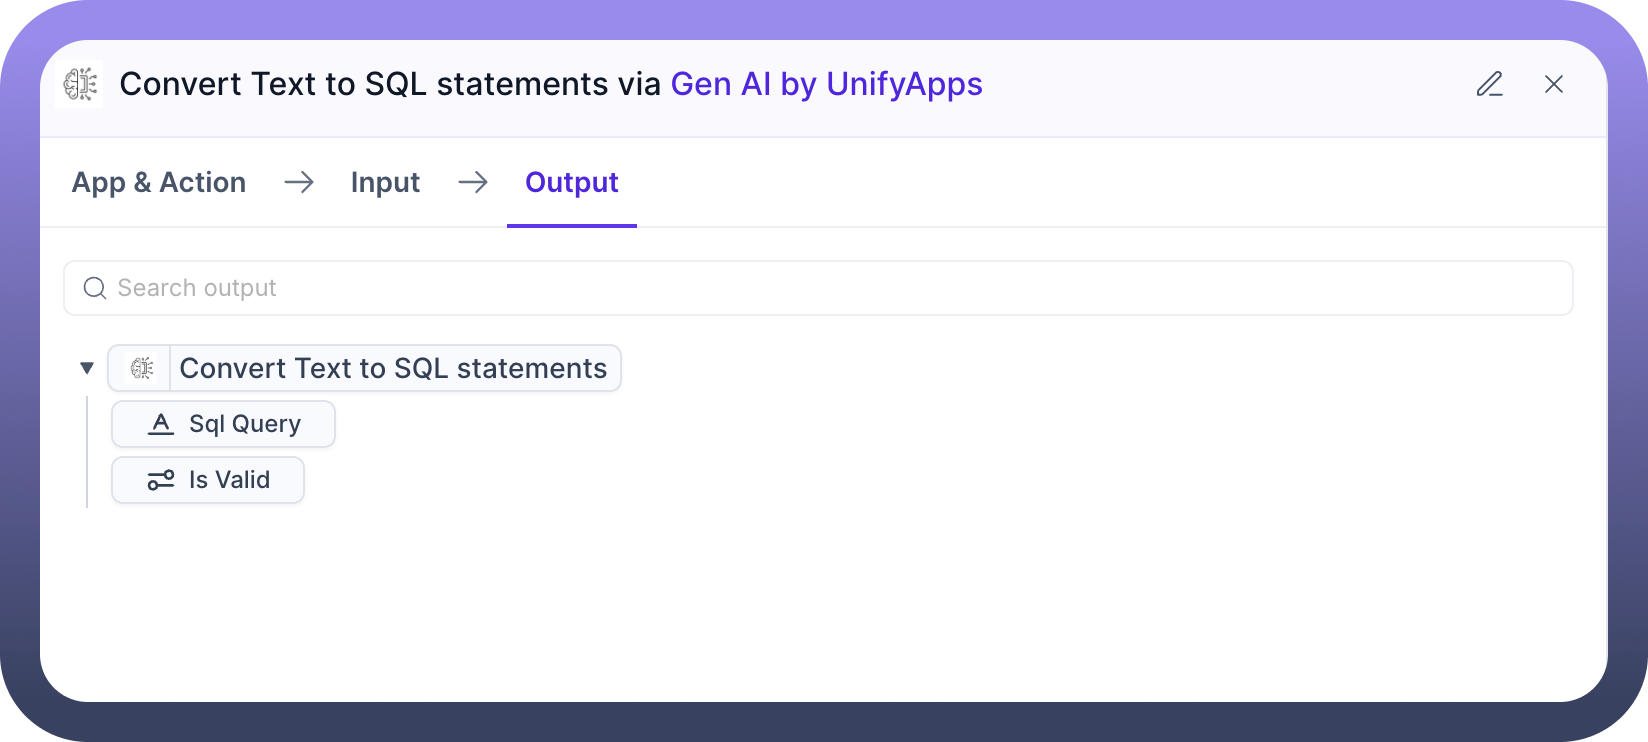Close the dialog with the X icon
1648x742 pixels.
click(1553, 85)
